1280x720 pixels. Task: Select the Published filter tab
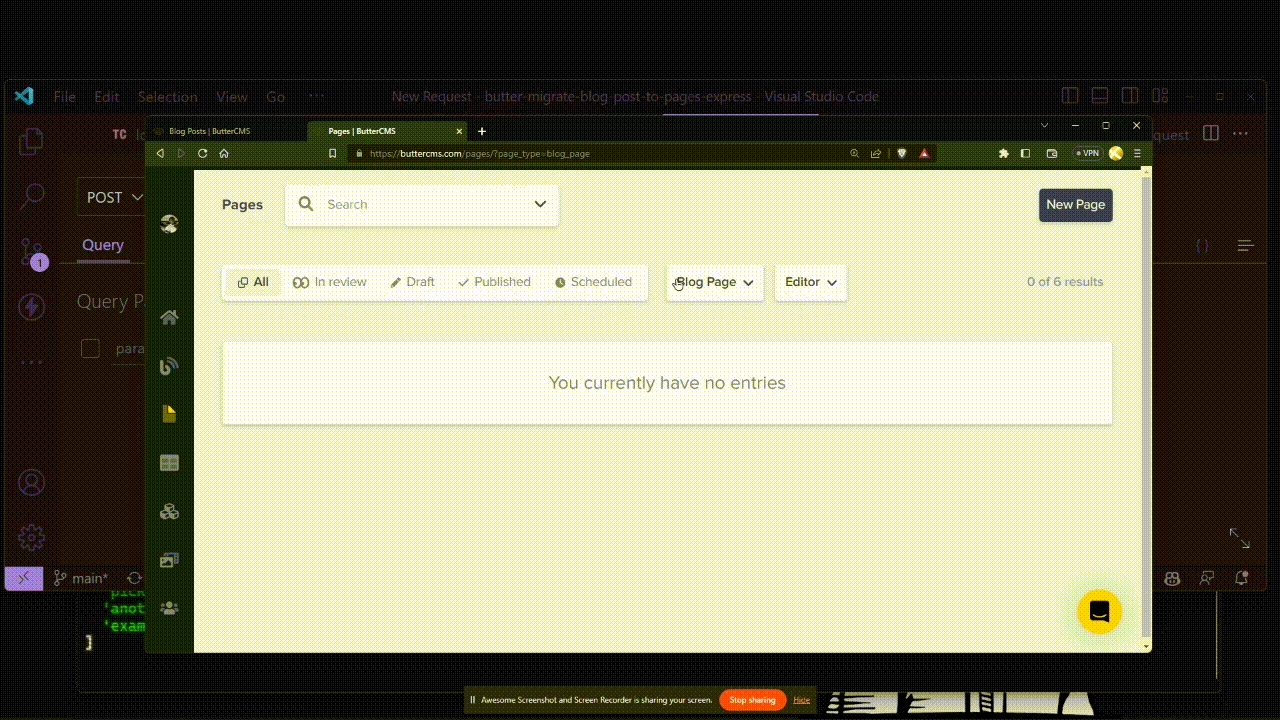494,282
